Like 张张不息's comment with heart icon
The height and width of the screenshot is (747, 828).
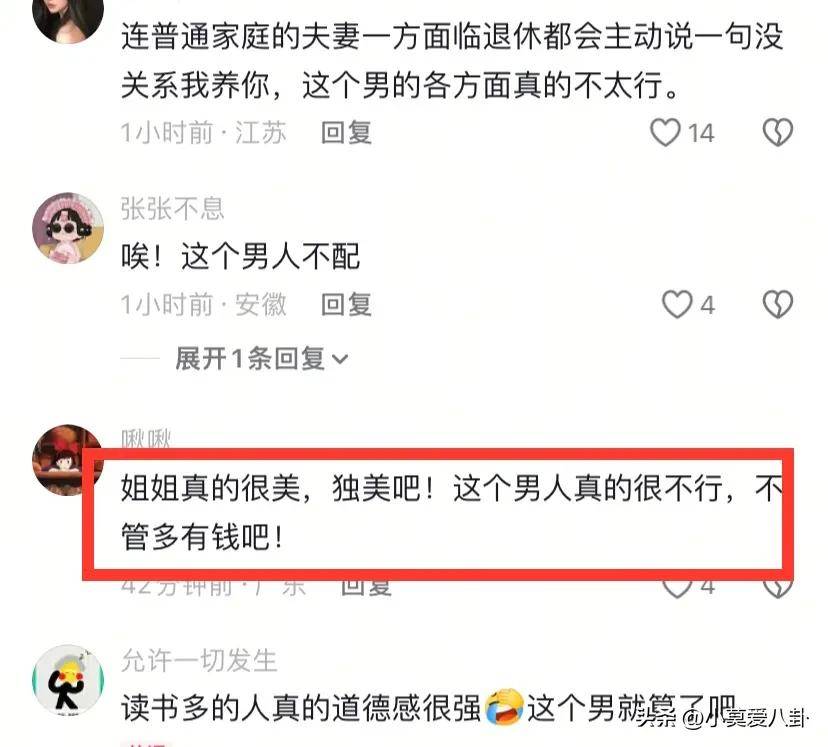tap(677, 305)
